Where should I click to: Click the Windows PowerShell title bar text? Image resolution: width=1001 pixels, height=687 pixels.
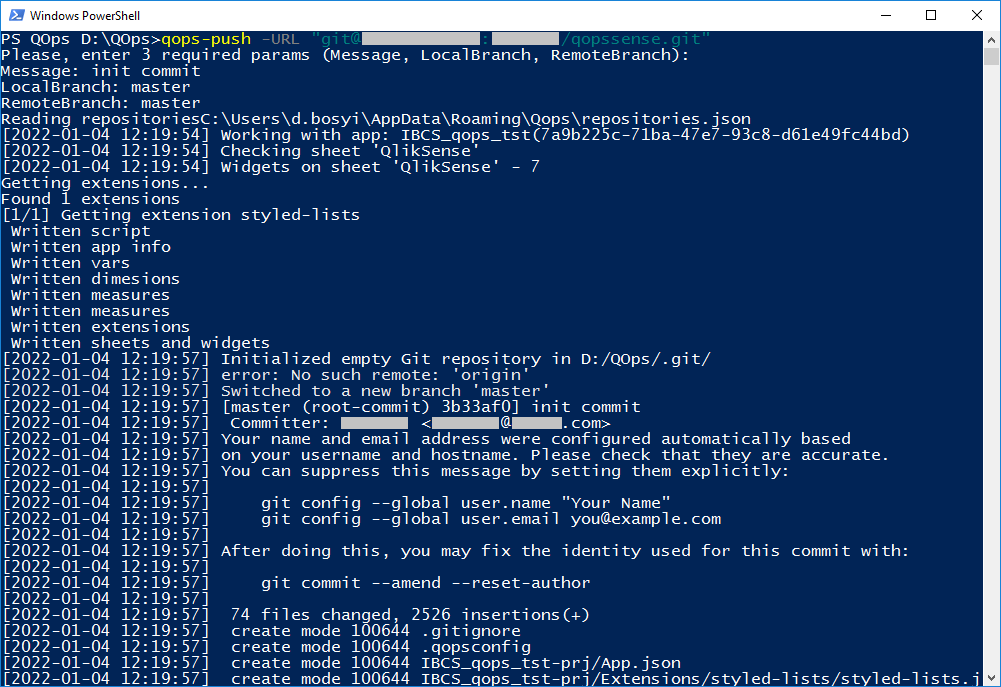pos(85,15)
